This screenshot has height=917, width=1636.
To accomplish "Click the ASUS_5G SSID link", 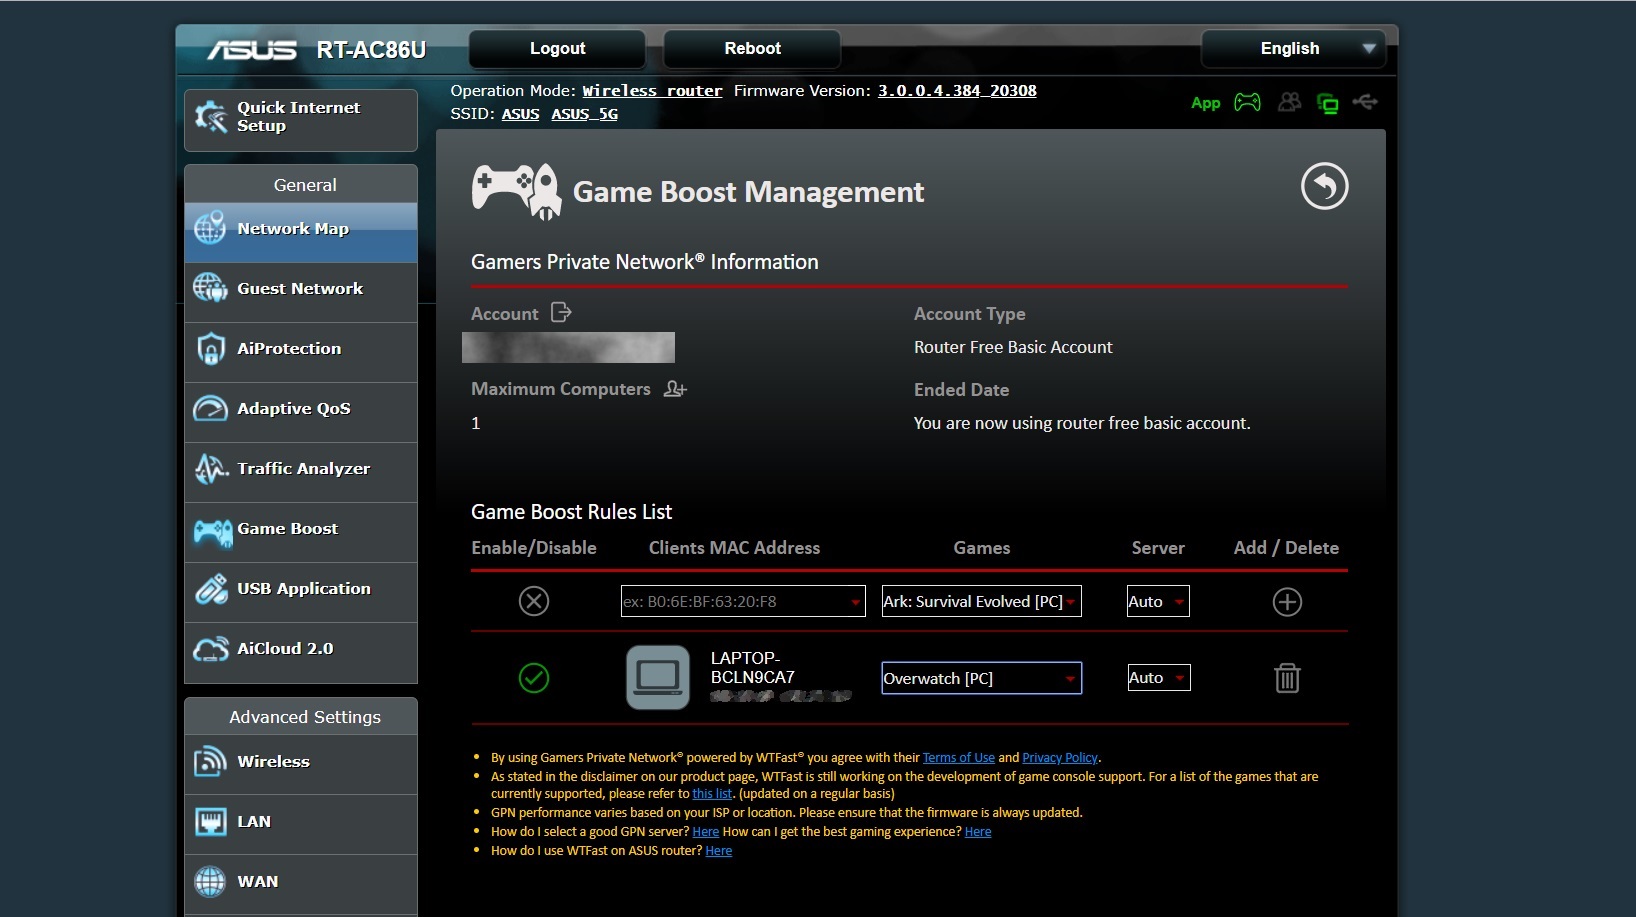I will pyautogui.click(x=584, y=114).
